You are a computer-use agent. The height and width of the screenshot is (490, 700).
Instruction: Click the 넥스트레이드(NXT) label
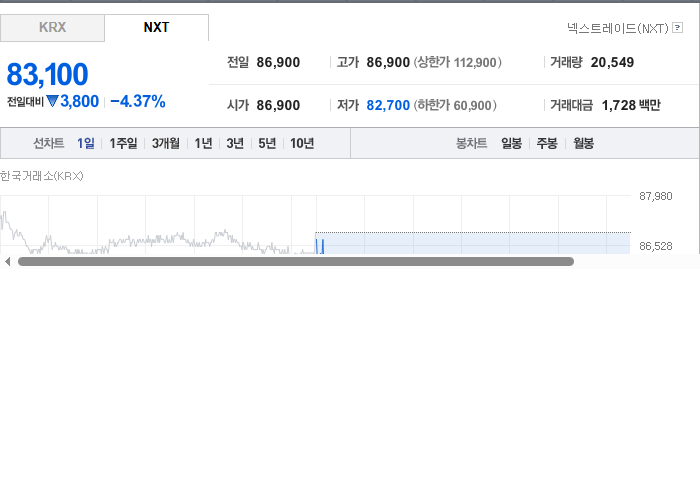[x=618, y=28]
